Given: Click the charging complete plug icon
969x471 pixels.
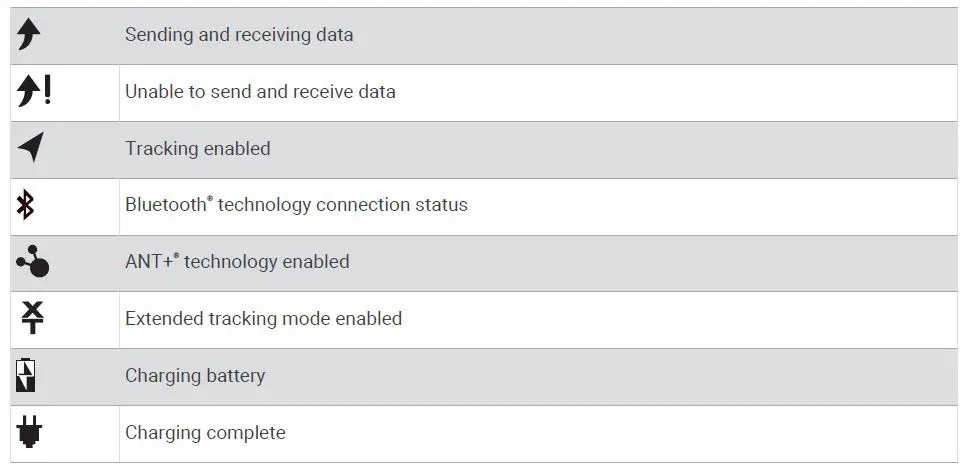Looking at the screenshot, I should pyautogui.click(x=30, y=433).
